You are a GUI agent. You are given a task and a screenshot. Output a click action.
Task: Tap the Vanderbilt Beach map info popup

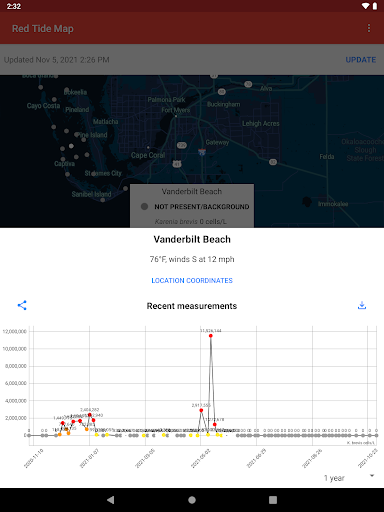192,206
